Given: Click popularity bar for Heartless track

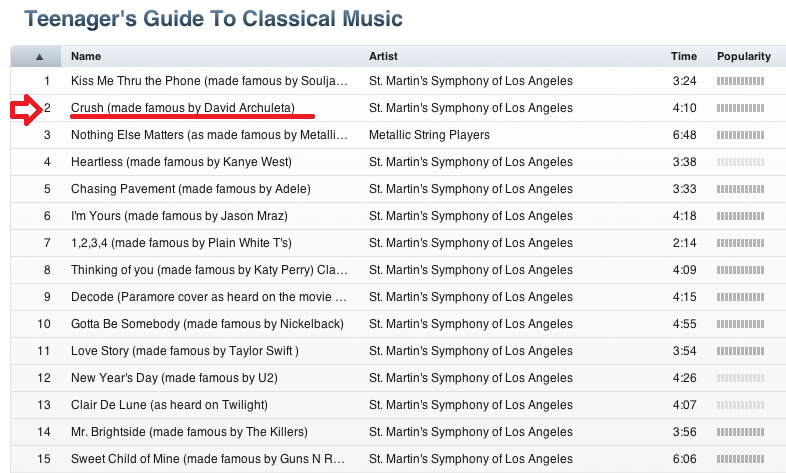Looking at the screenshot, I should tap(740, 161).
